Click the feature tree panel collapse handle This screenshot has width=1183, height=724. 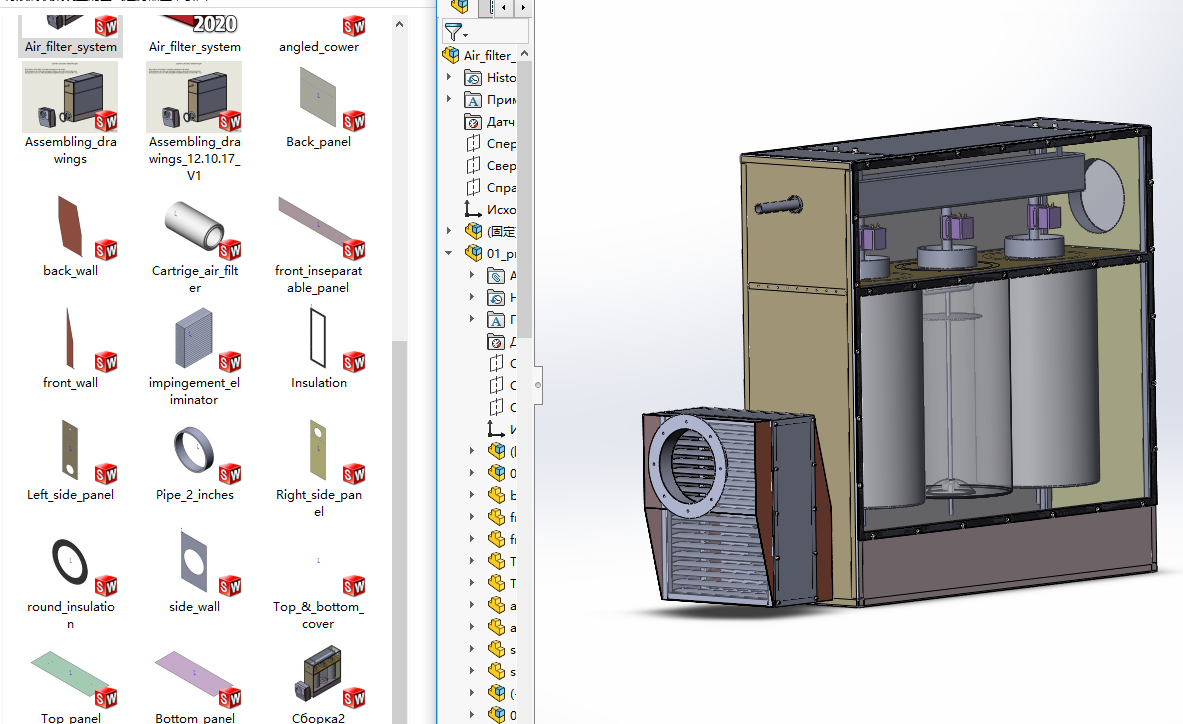tap(538, 384)
